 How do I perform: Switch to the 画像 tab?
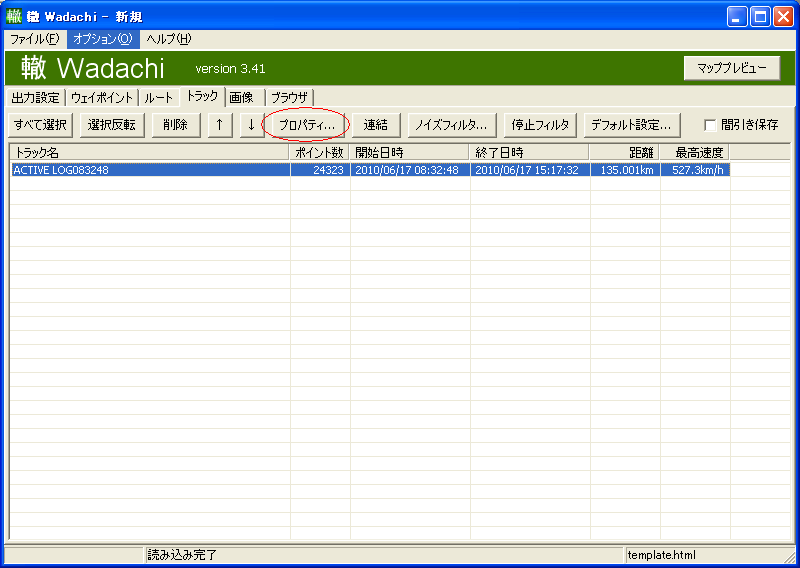click(x=241, y=97)
